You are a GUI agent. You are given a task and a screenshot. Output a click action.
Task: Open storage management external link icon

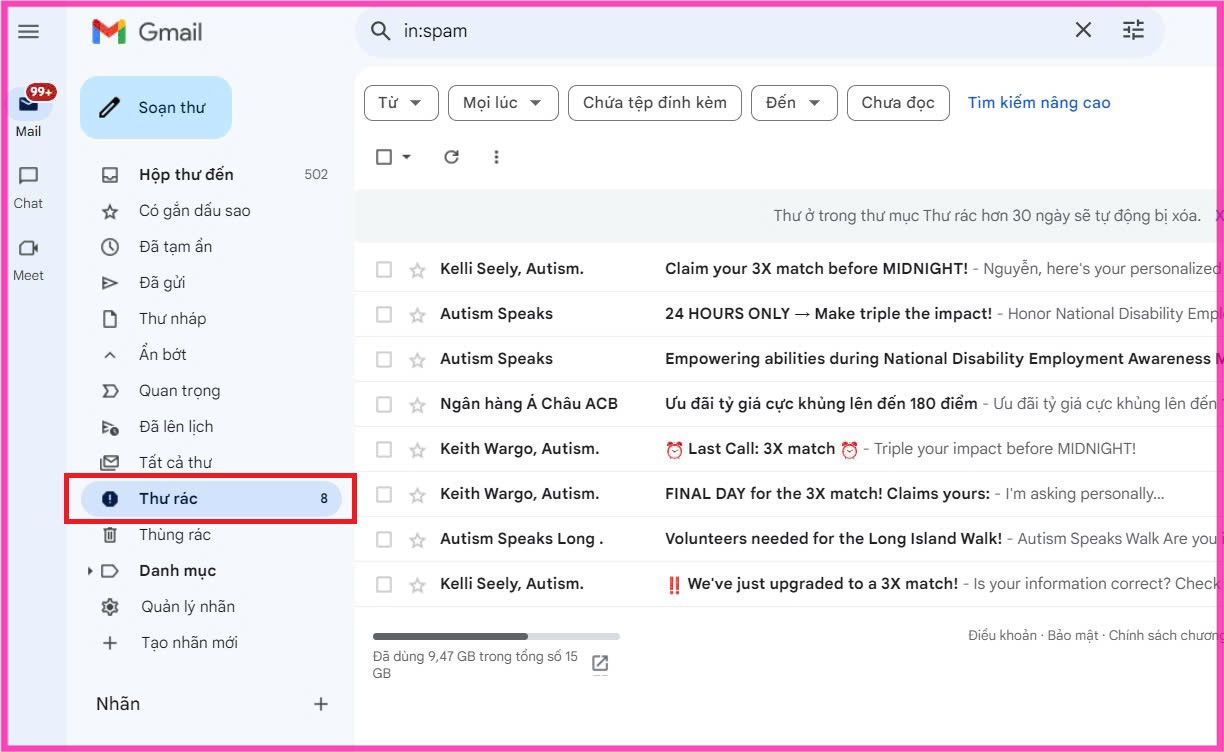tap(600, 664)
